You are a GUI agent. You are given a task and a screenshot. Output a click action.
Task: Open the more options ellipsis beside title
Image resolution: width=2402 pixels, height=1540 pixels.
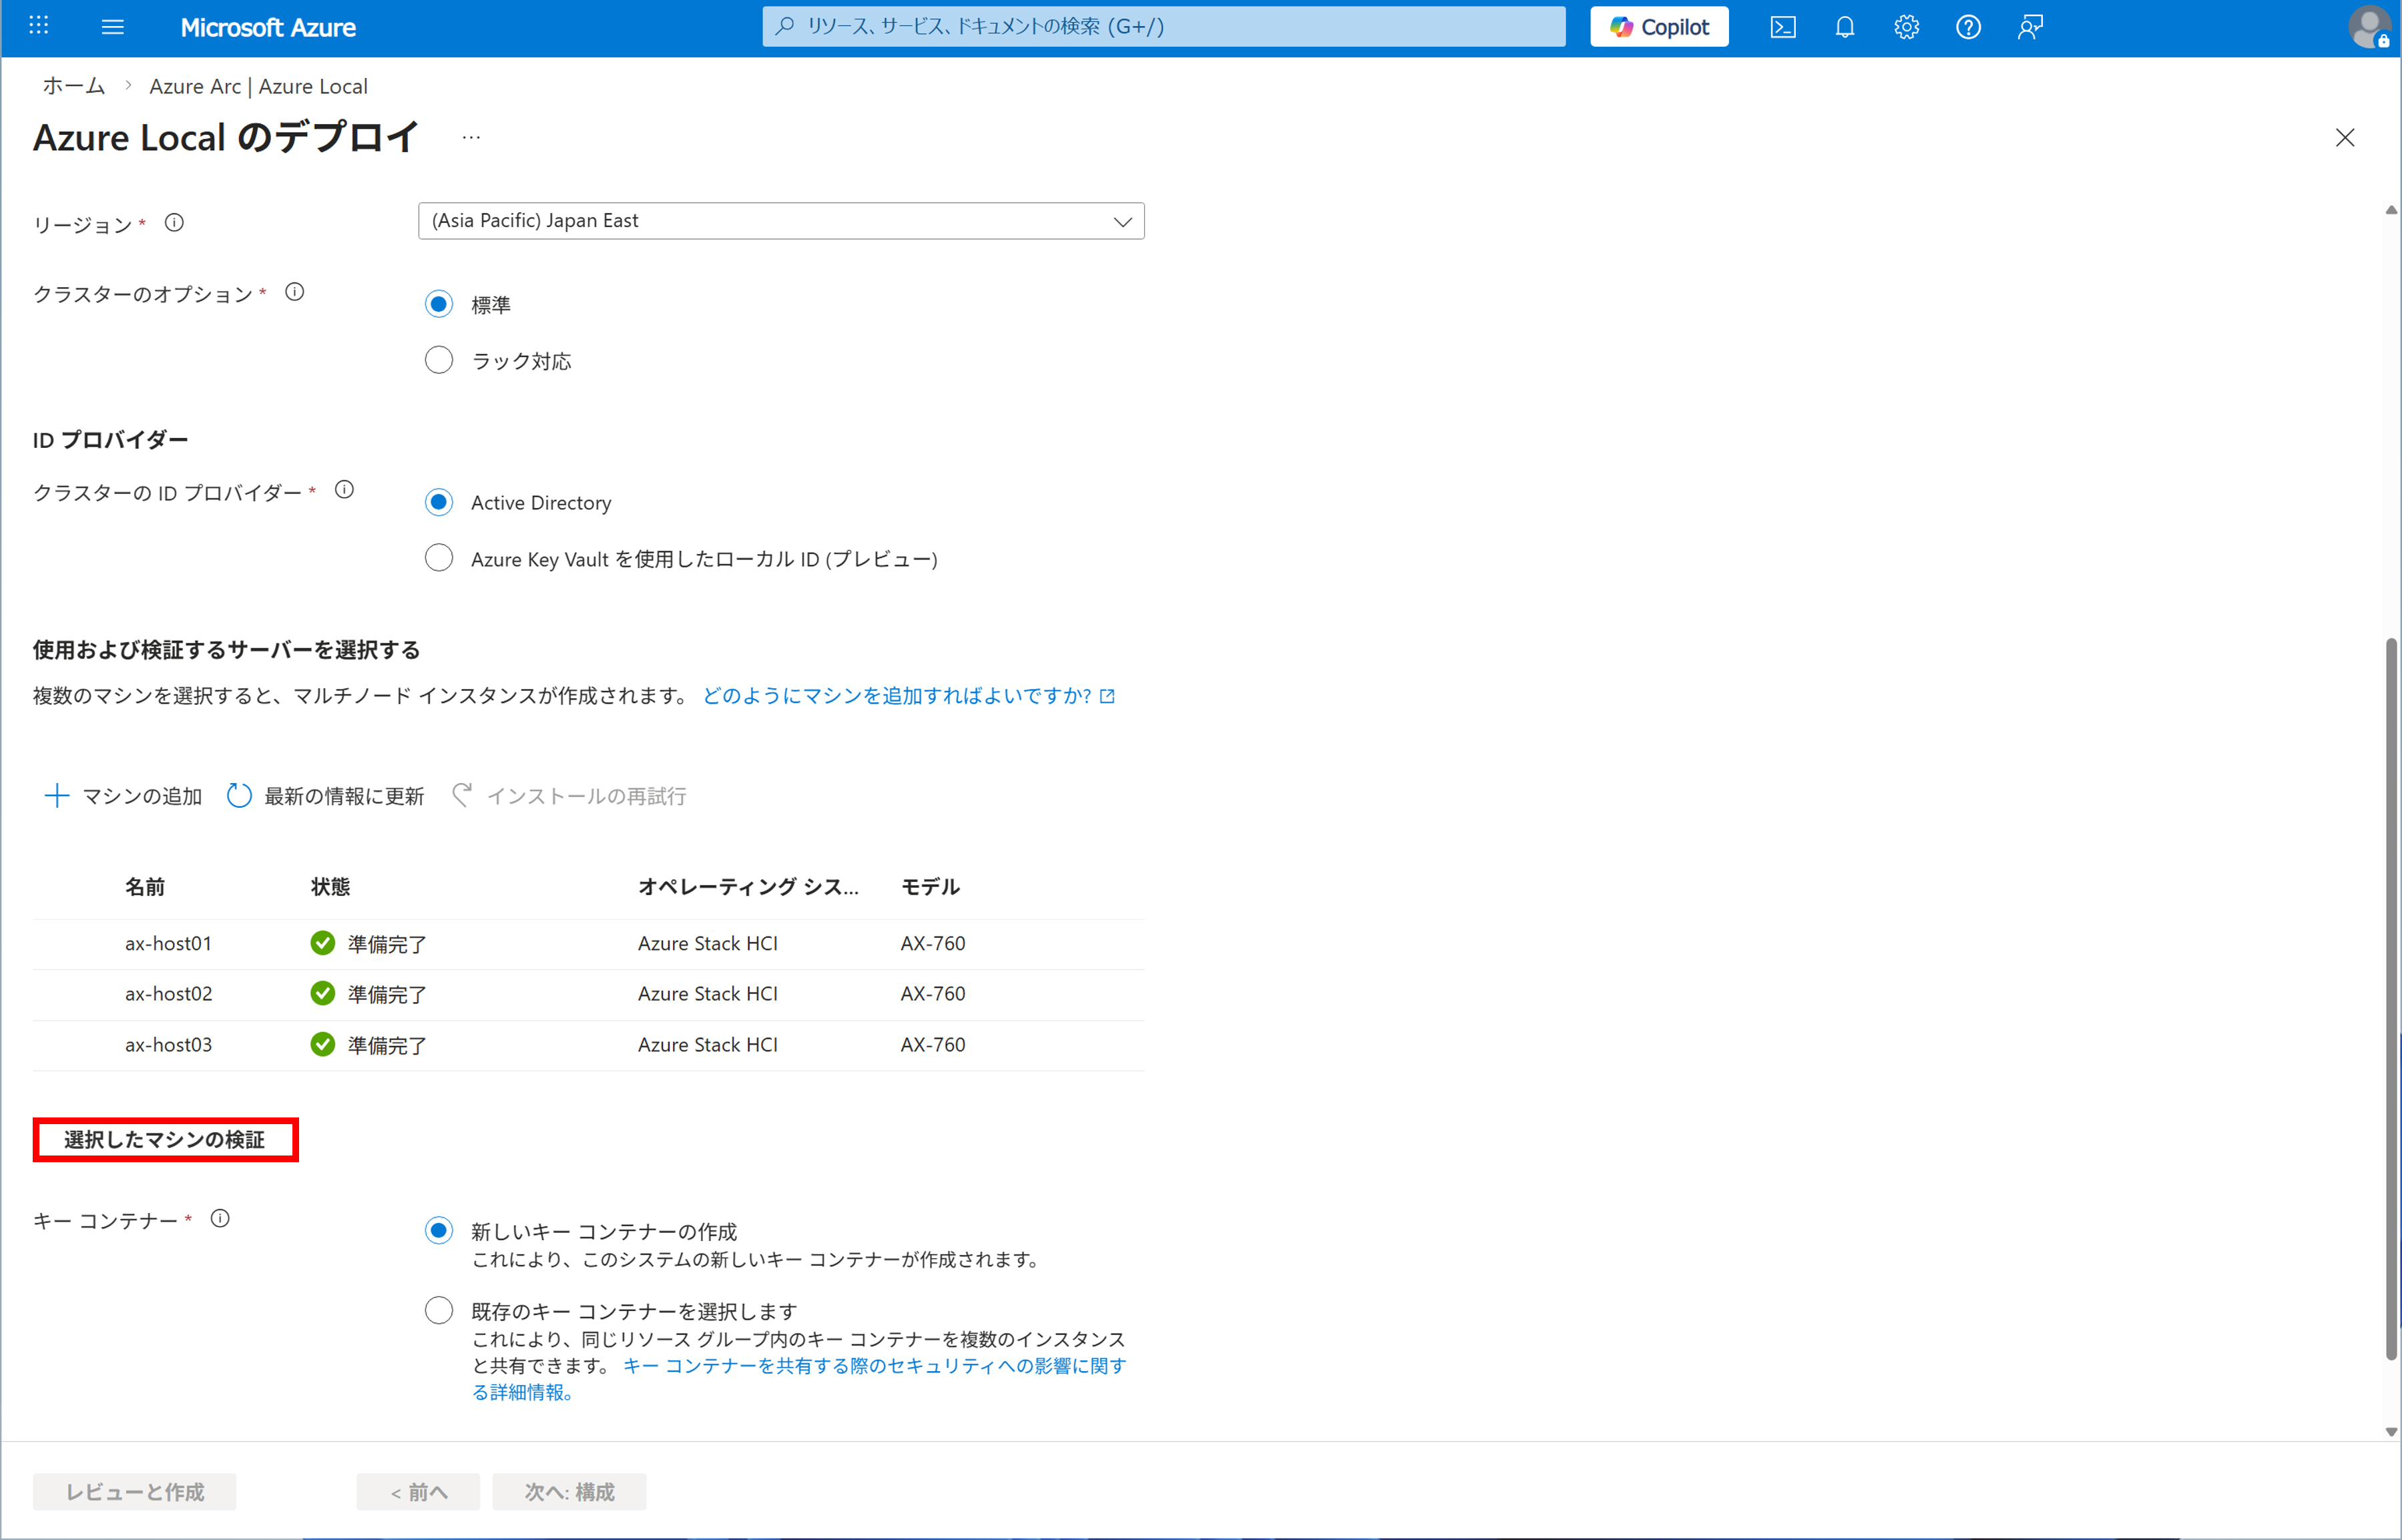point(471,138)
